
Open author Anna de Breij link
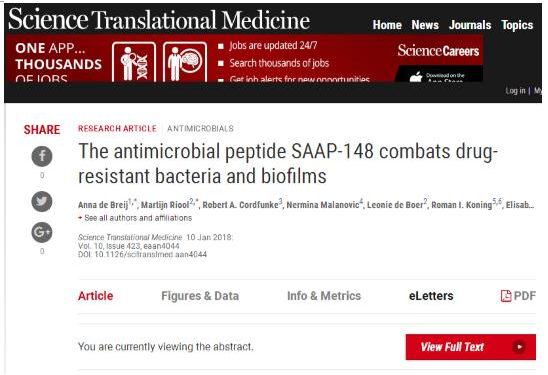pos(103,205)
